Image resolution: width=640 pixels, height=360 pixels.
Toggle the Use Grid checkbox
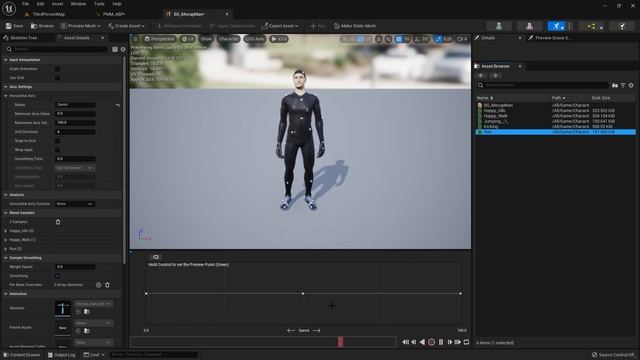[57, 78]
